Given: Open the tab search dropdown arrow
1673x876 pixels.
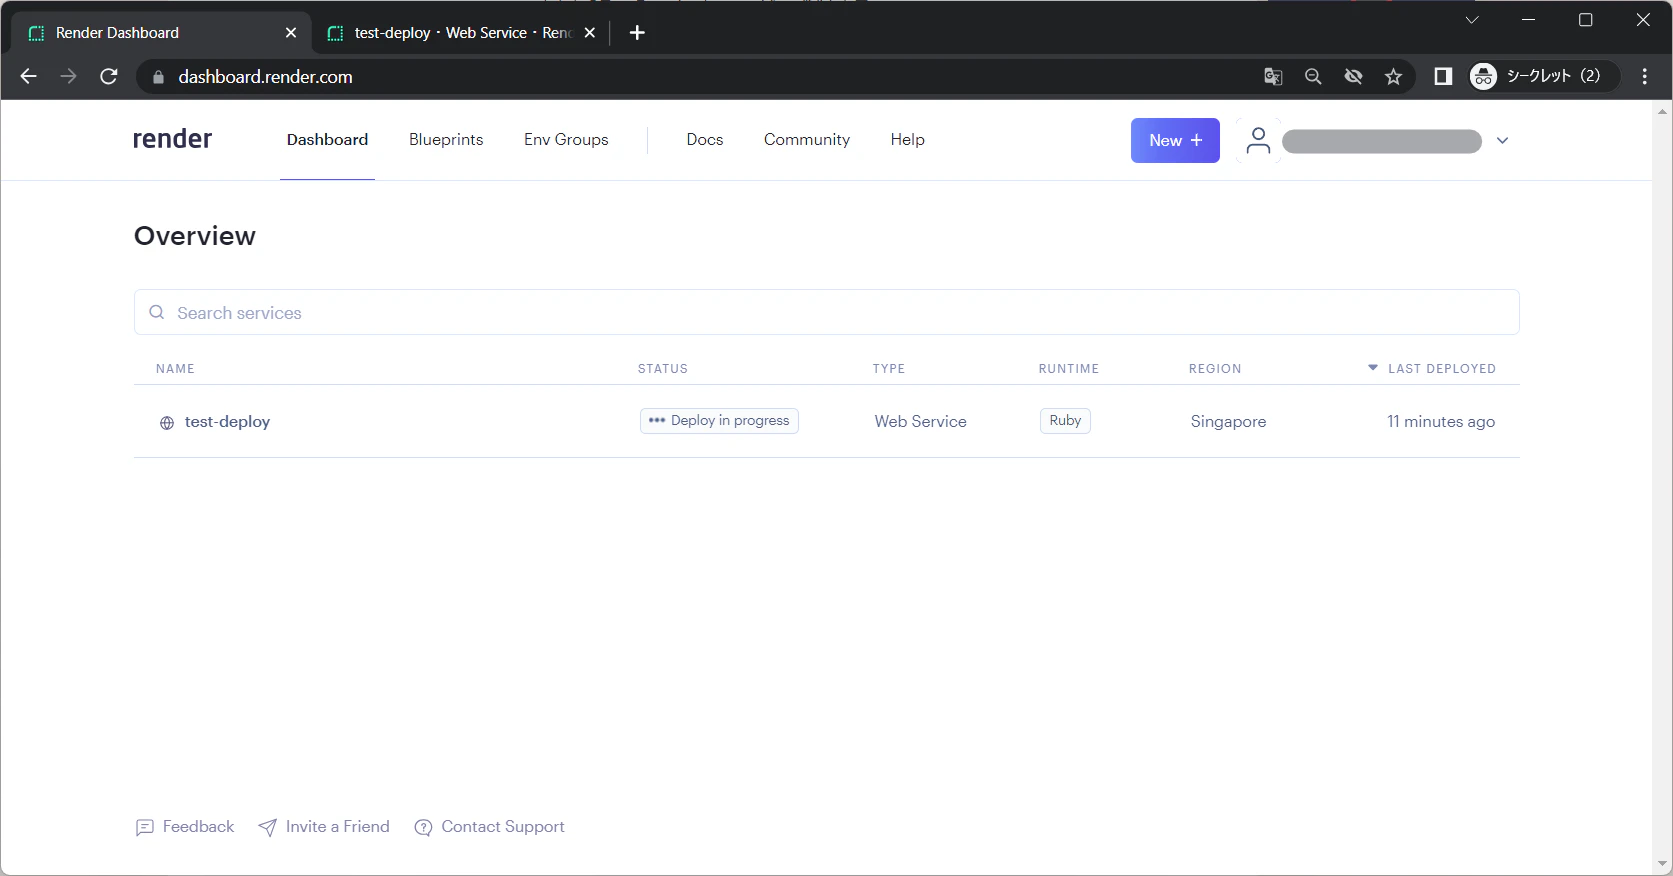Looking at the screenshot, I should [x=1472, y=20].
